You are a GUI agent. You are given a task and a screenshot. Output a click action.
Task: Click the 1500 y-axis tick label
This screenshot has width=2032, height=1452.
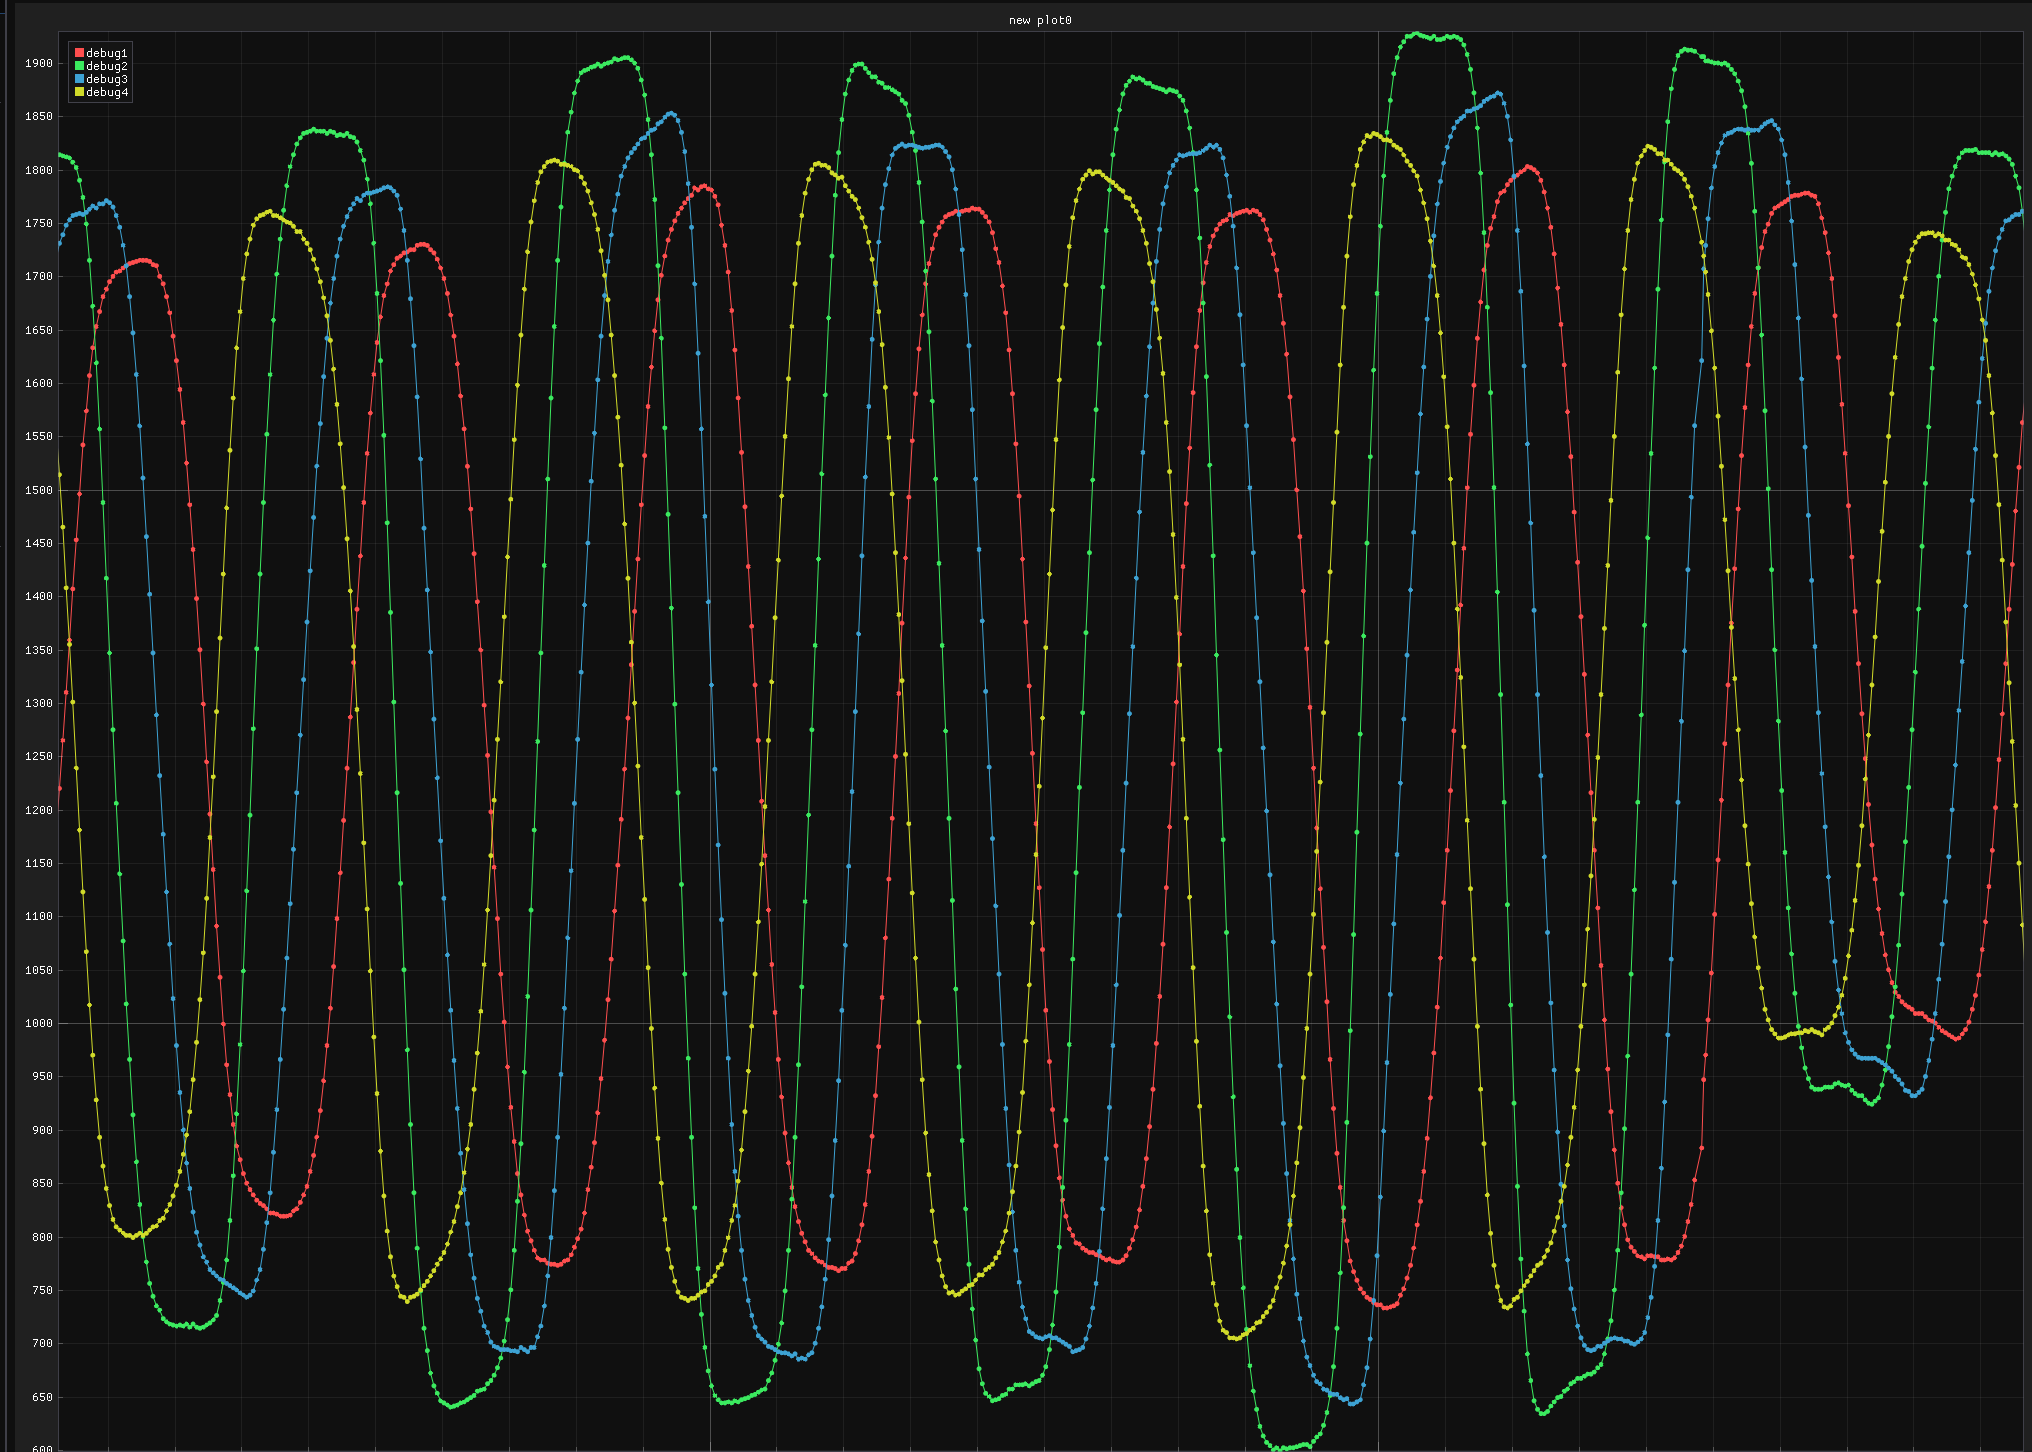(x=39, y=490)
